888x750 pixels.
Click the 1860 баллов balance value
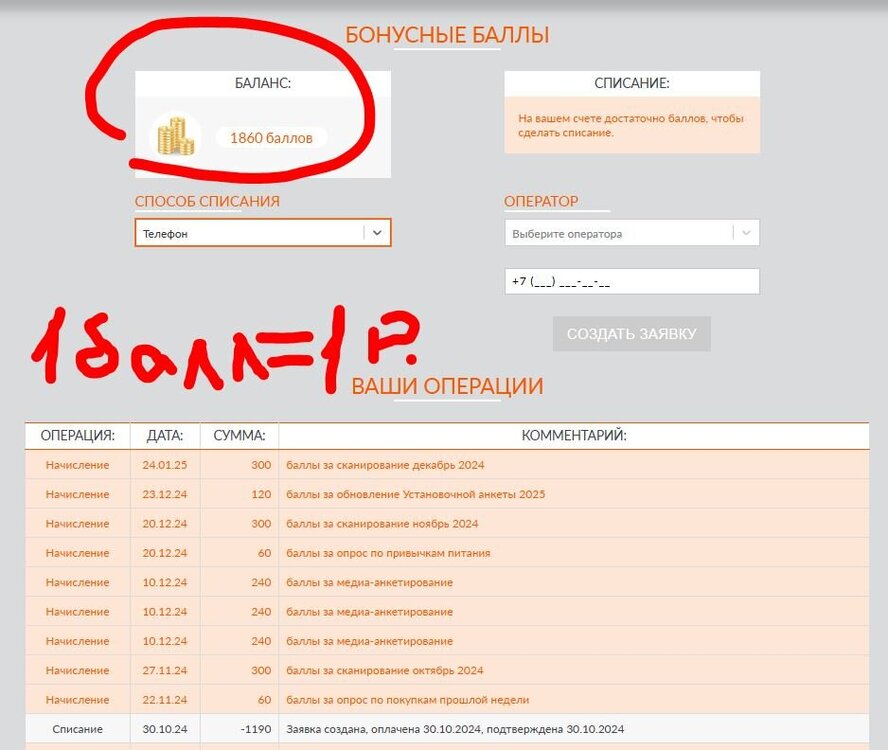pyautogui.click(x=271, y=138)
